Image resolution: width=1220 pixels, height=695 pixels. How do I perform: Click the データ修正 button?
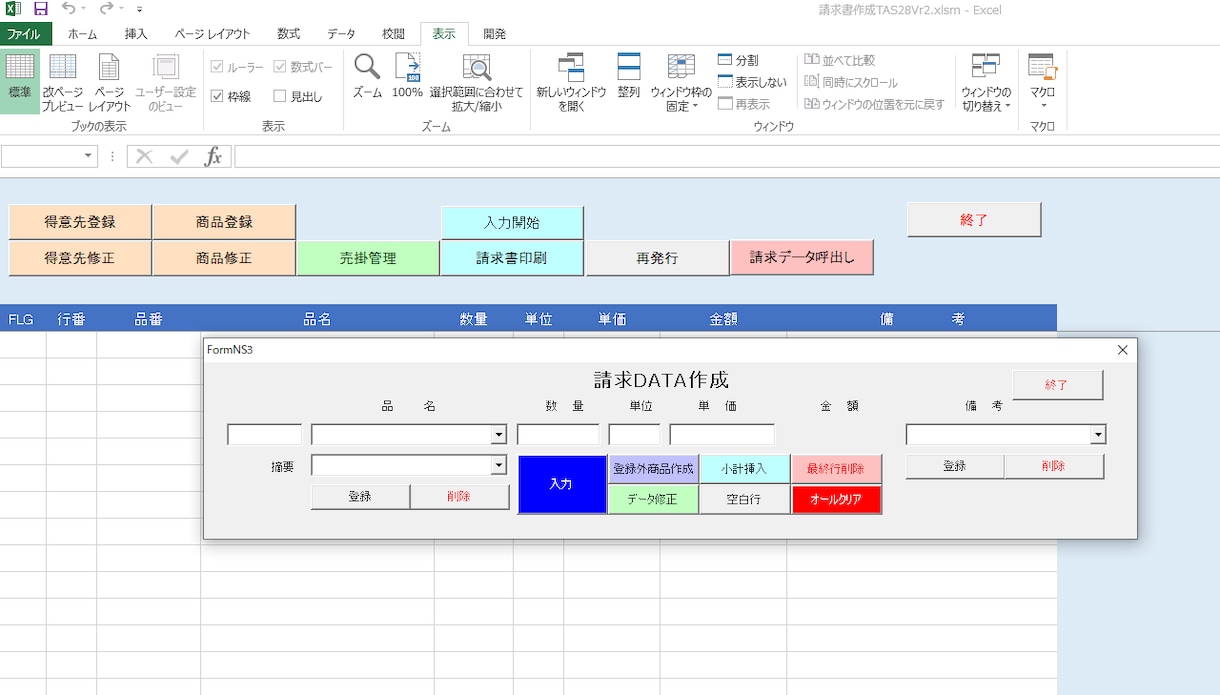coord(653,499)
